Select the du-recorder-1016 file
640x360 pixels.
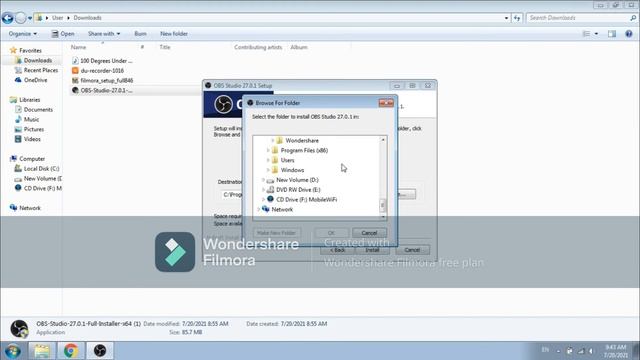(102, 71)
